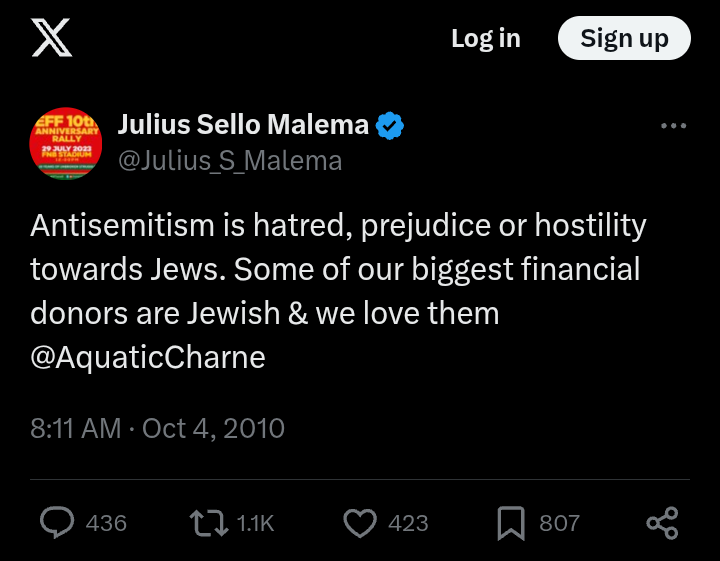Image resolution: width=720 pixels, height=561 pixels.
Task: Open the 1.1K reposts count
Action: point(255,523)
